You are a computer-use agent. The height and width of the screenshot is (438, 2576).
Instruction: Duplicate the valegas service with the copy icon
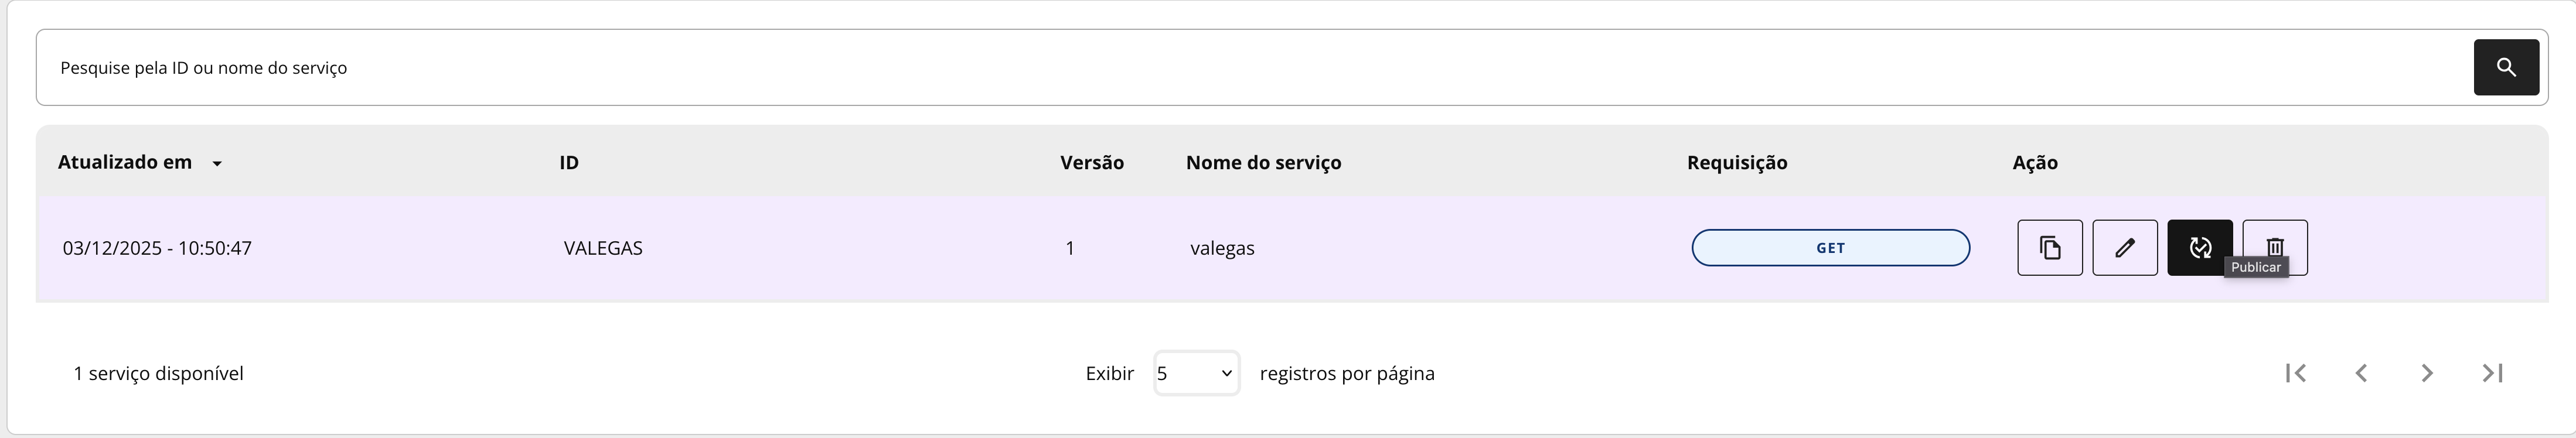[x=2049, y=247]
